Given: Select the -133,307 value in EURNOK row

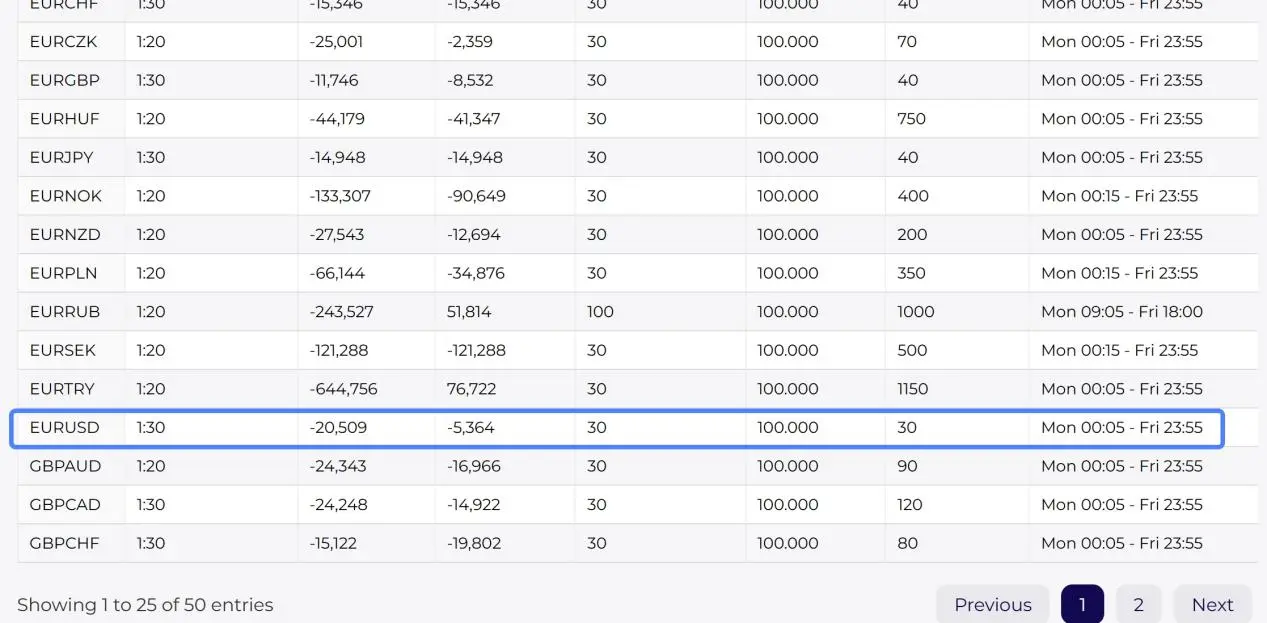Looking at the screenshot, I should 340,196.
